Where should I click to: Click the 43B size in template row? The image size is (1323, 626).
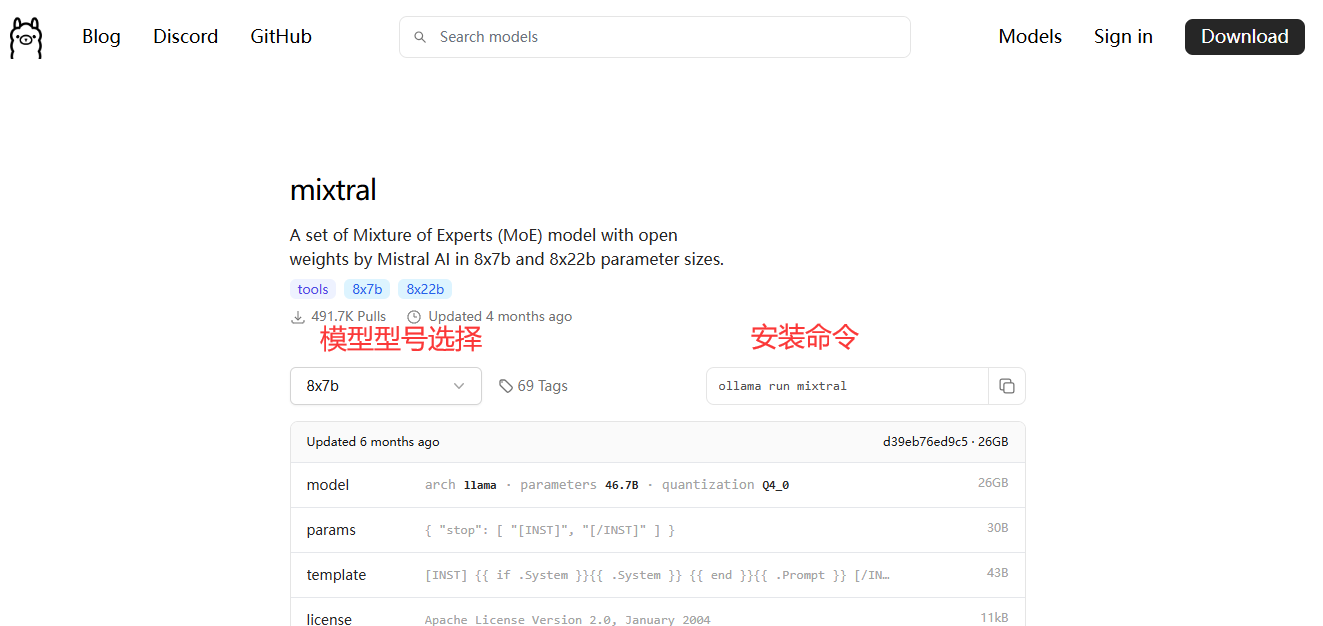pos(997,573)
